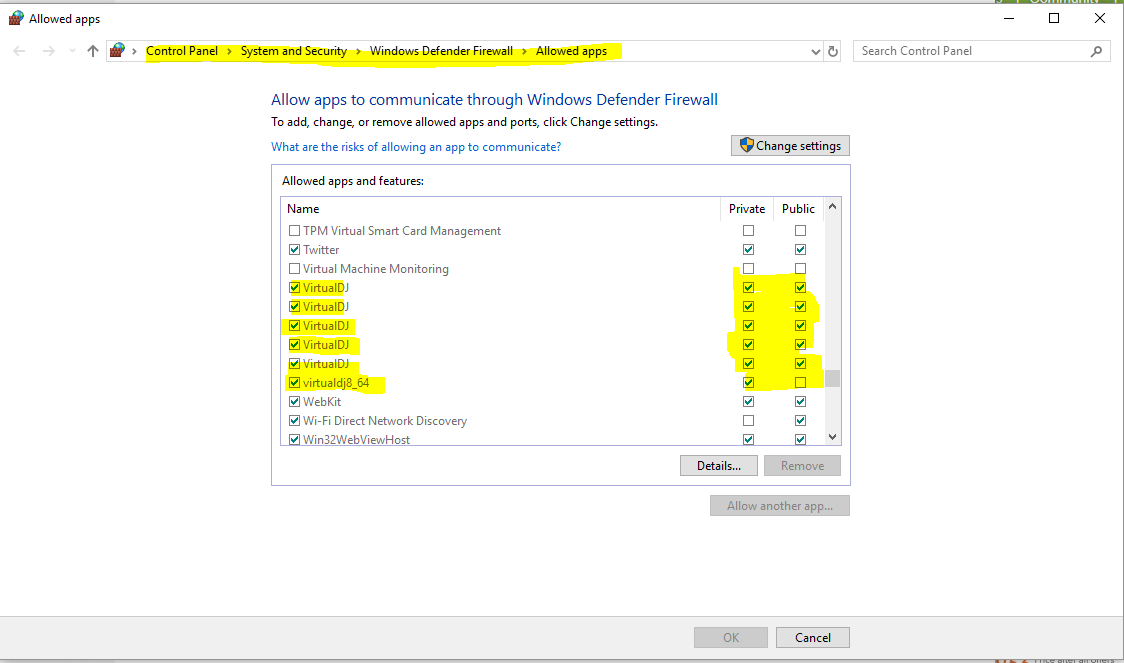Click the Private column header
1124x663 pixels.
(x=747, y=209)
